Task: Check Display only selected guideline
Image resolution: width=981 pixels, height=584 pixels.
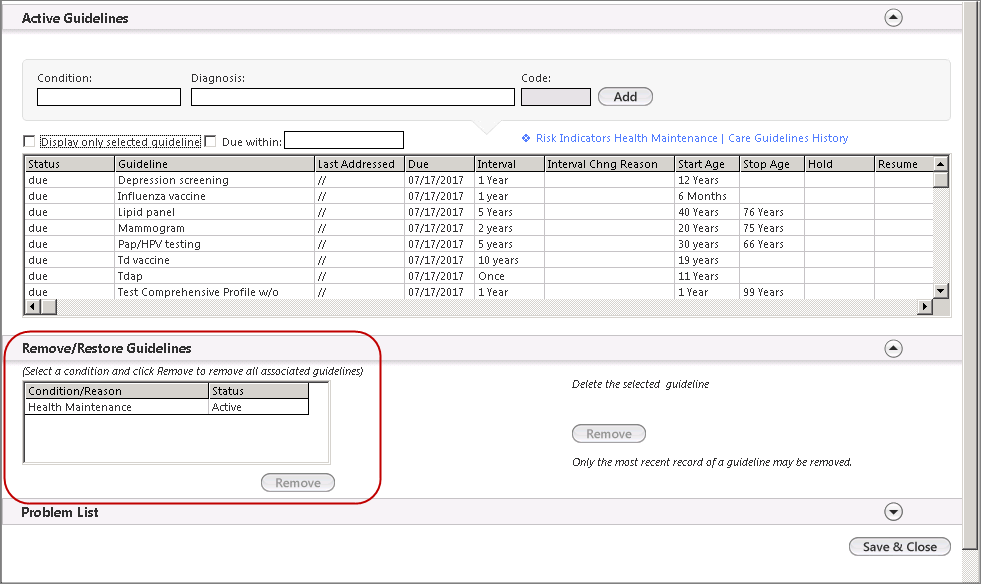Action: 29,141
